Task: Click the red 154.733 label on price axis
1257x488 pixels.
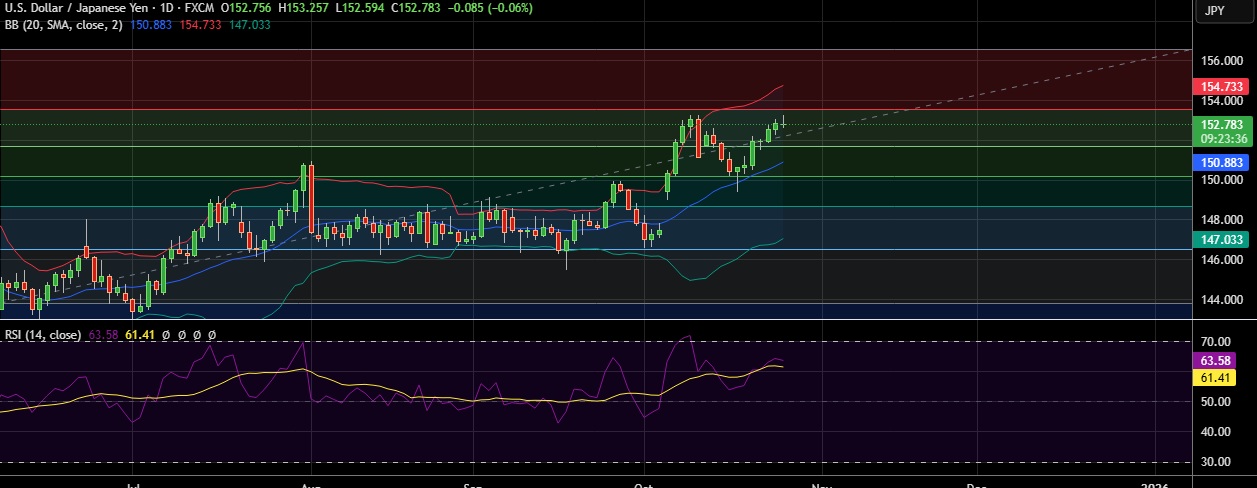Action: tap(1219, 87)
